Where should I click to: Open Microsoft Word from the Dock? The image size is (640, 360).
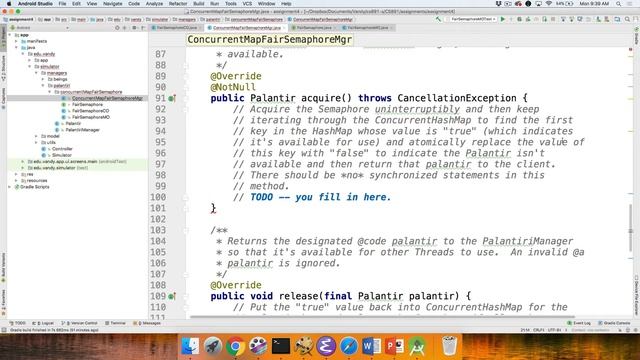coord(371,347)
